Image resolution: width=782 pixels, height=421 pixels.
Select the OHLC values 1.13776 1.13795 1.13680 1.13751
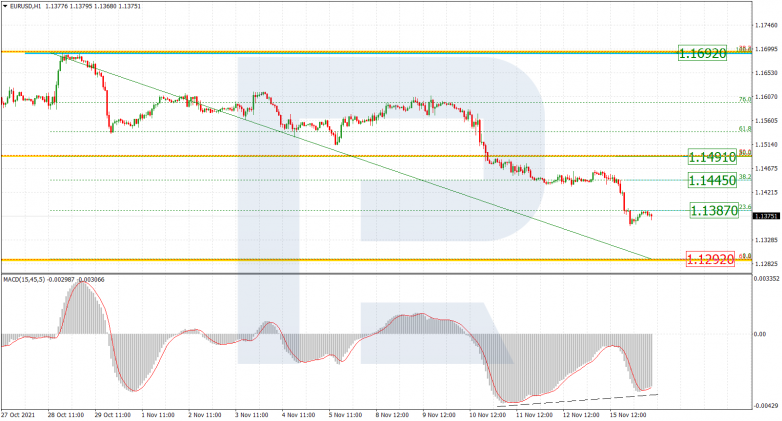pyautogui.click(x=93, y=6)
